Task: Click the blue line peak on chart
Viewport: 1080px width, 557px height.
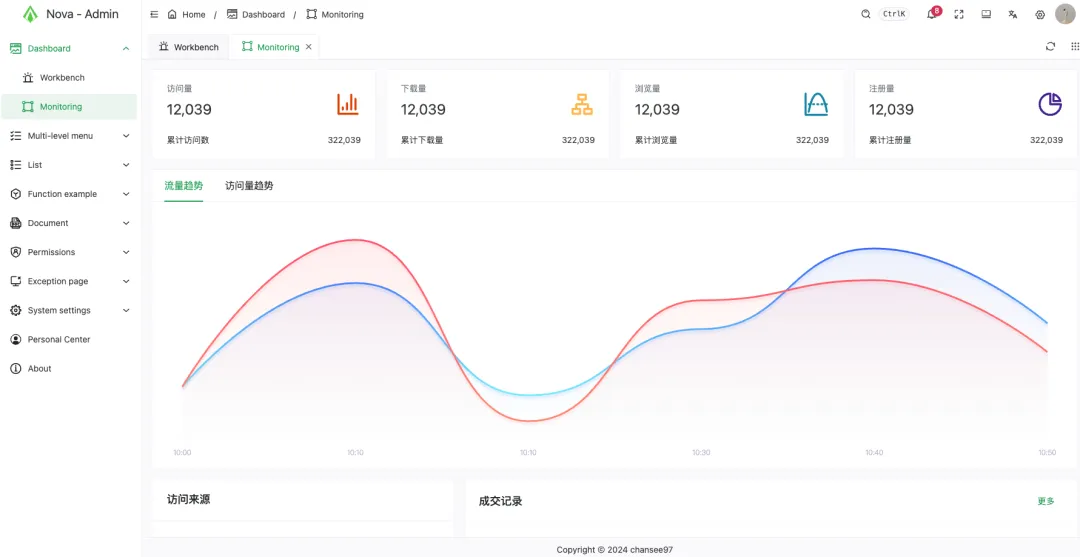Action: click(875, 249)
